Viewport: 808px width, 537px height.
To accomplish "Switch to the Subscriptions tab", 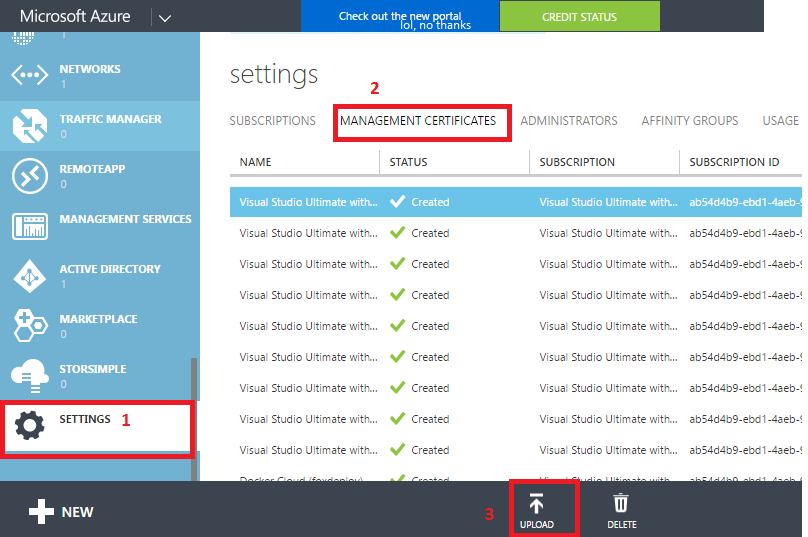I will click(273, 121).
